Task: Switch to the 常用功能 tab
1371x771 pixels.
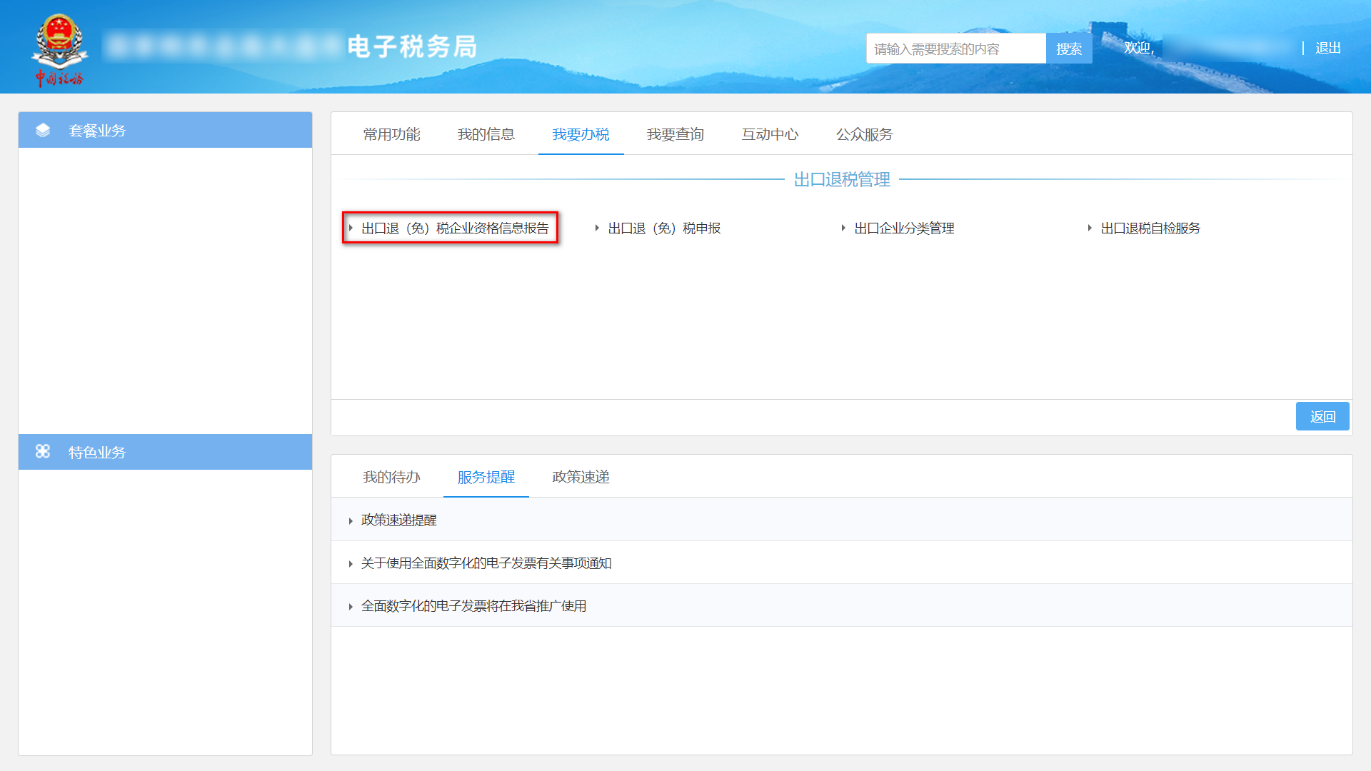Action: tap(391, 132)
